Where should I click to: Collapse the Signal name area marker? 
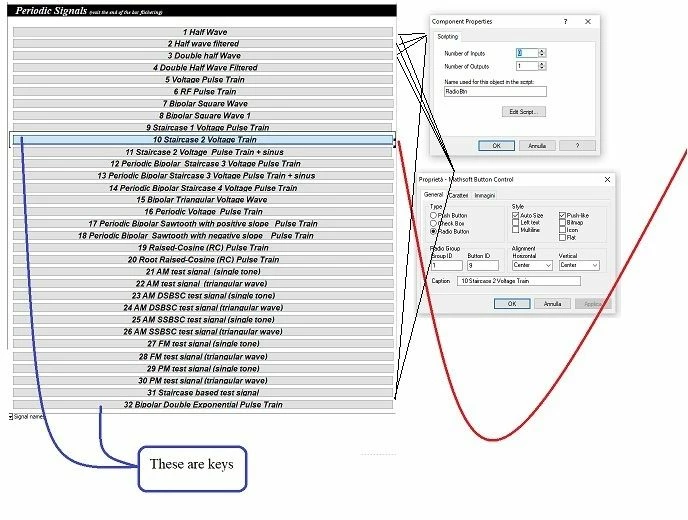coord(11,416)
